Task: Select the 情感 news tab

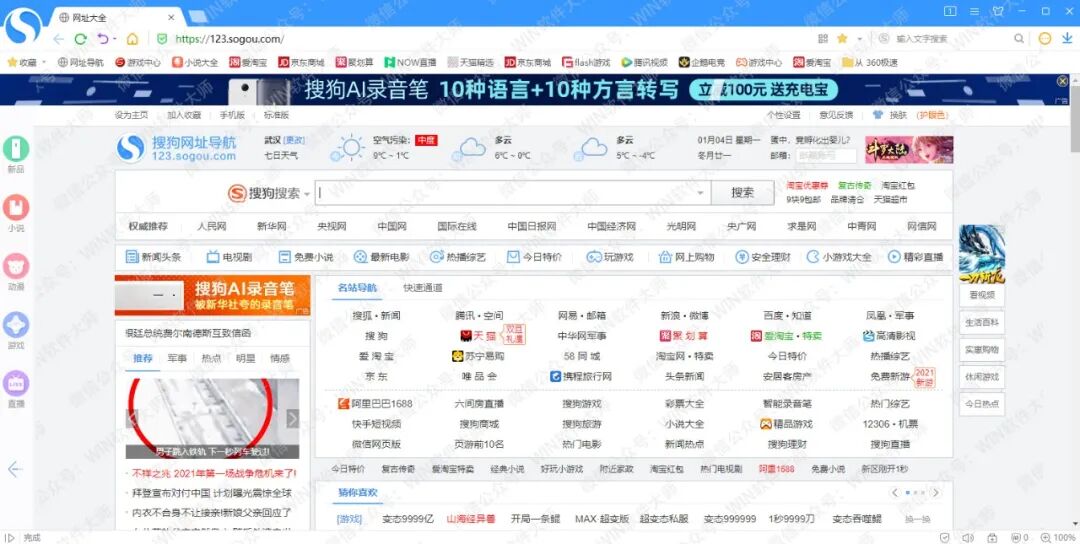Action: (x=280, y=358)
